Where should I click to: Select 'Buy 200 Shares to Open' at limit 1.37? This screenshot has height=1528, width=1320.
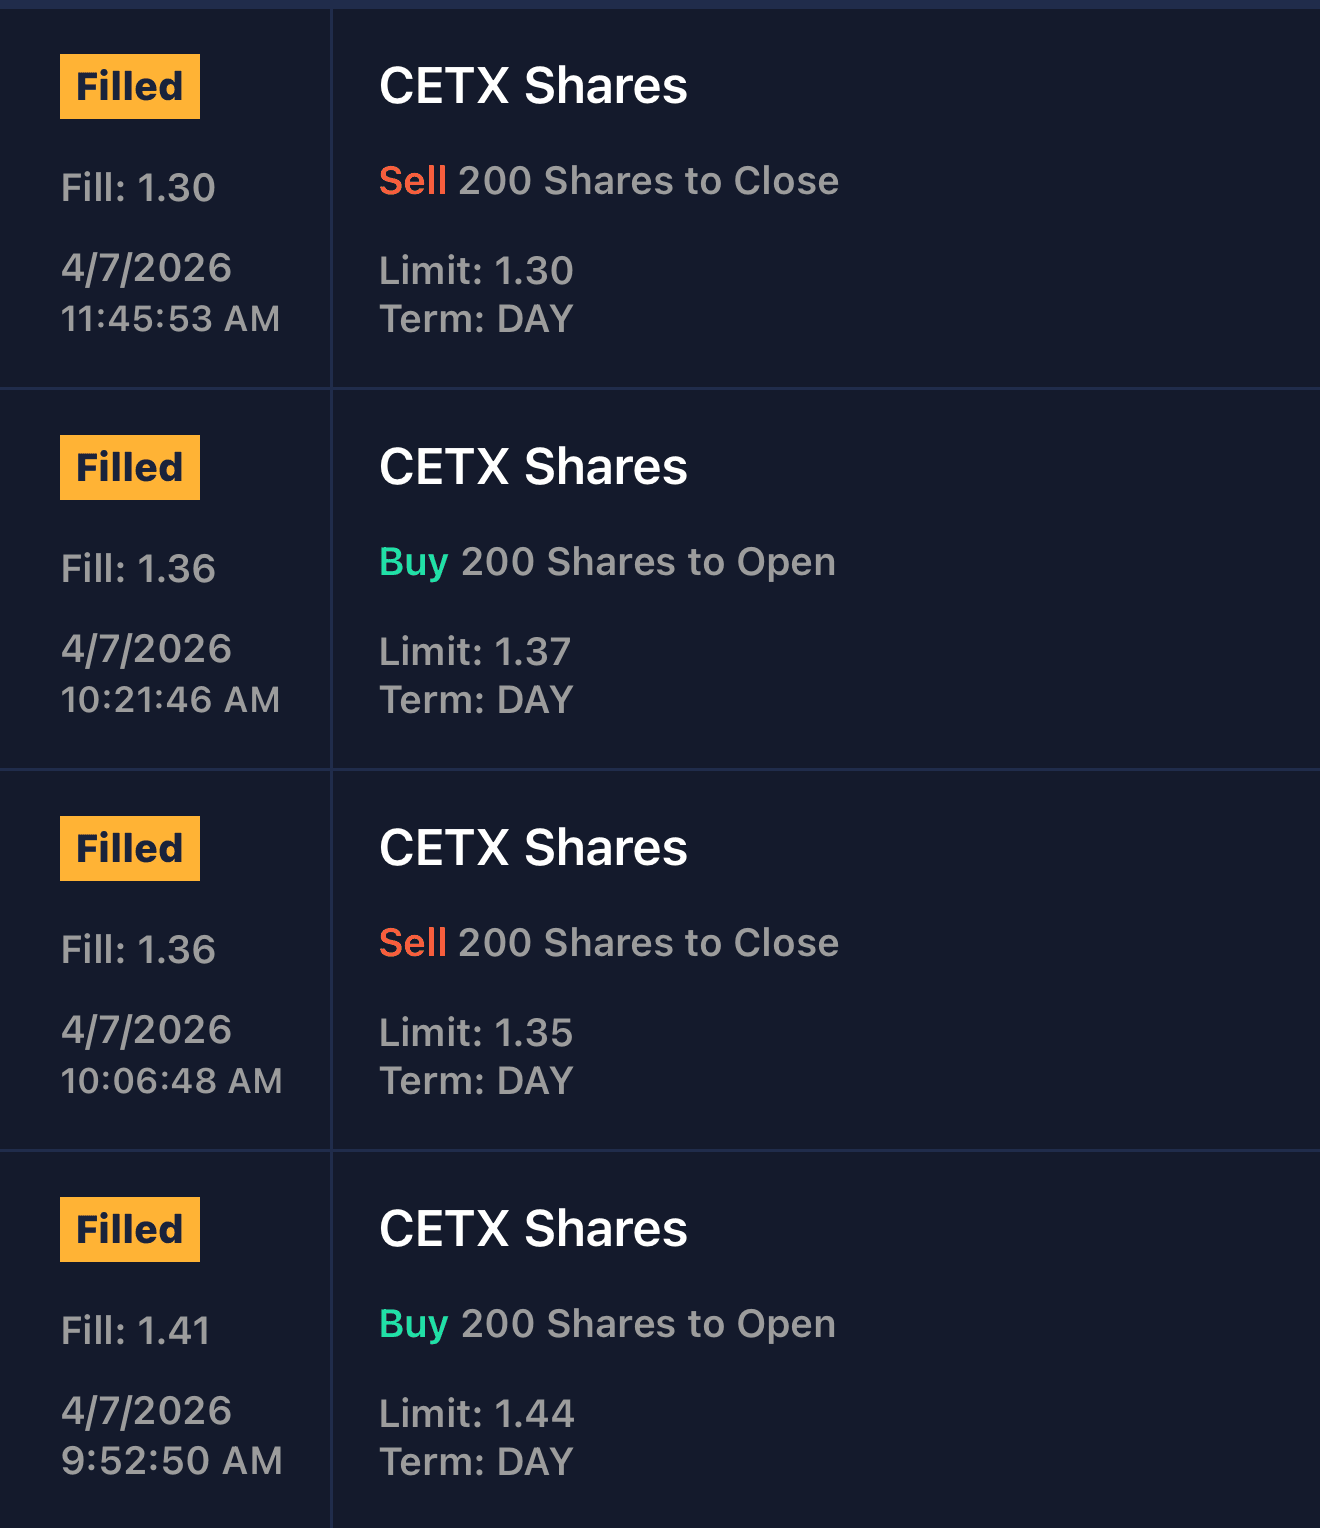(x=607, y=562)
